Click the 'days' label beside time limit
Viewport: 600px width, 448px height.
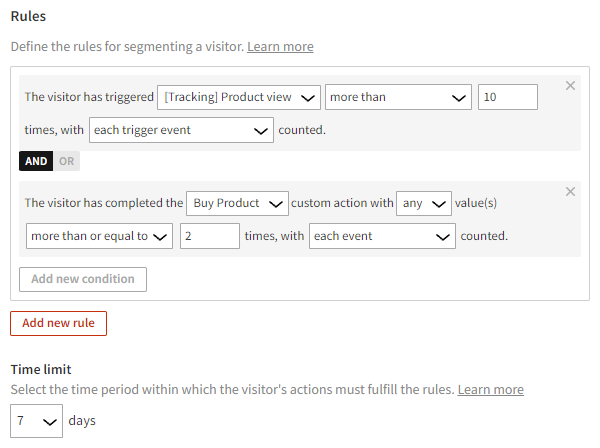click(x=82, y=421)
